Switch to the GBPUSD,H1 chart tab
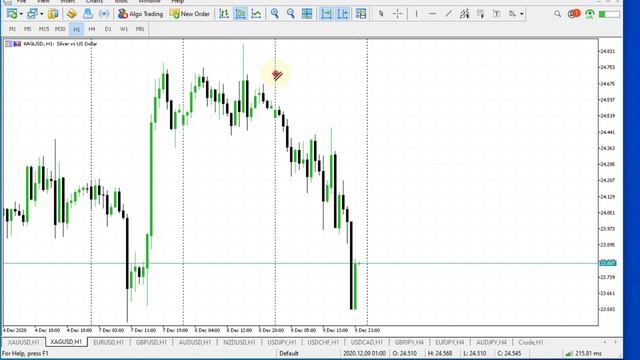The width and height of the screenshot is (640, 360). (x=151, y=342)
